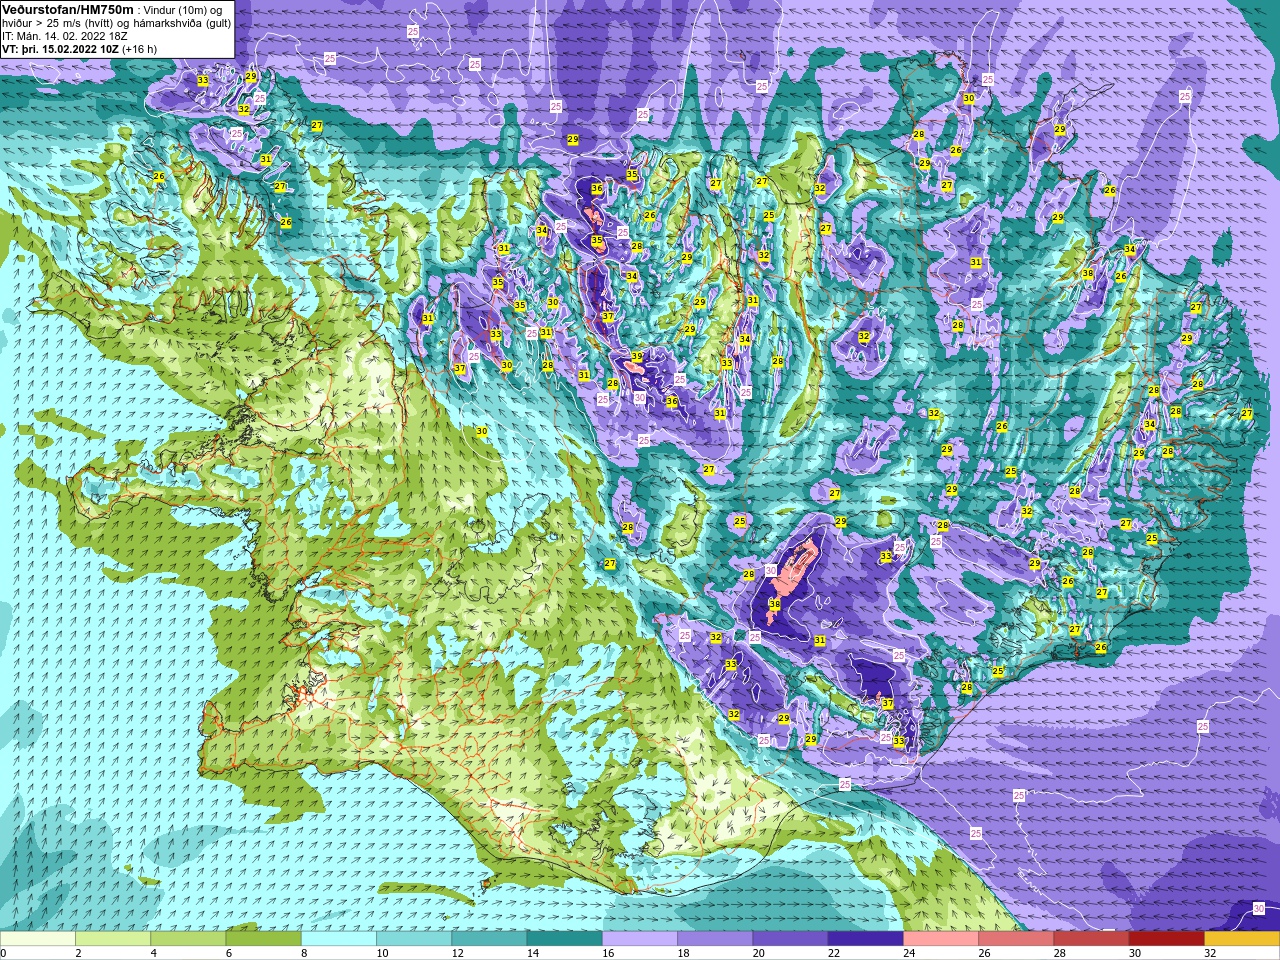Click the 'Vindur (10m) og' heading text

[185, 9]
